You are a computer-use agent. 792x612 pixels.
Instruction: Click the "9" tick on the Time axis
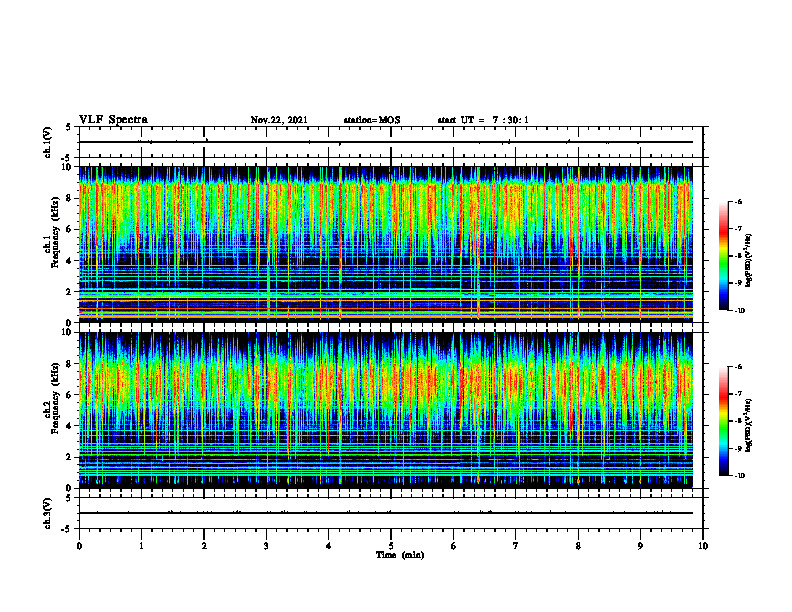point(640,546)
